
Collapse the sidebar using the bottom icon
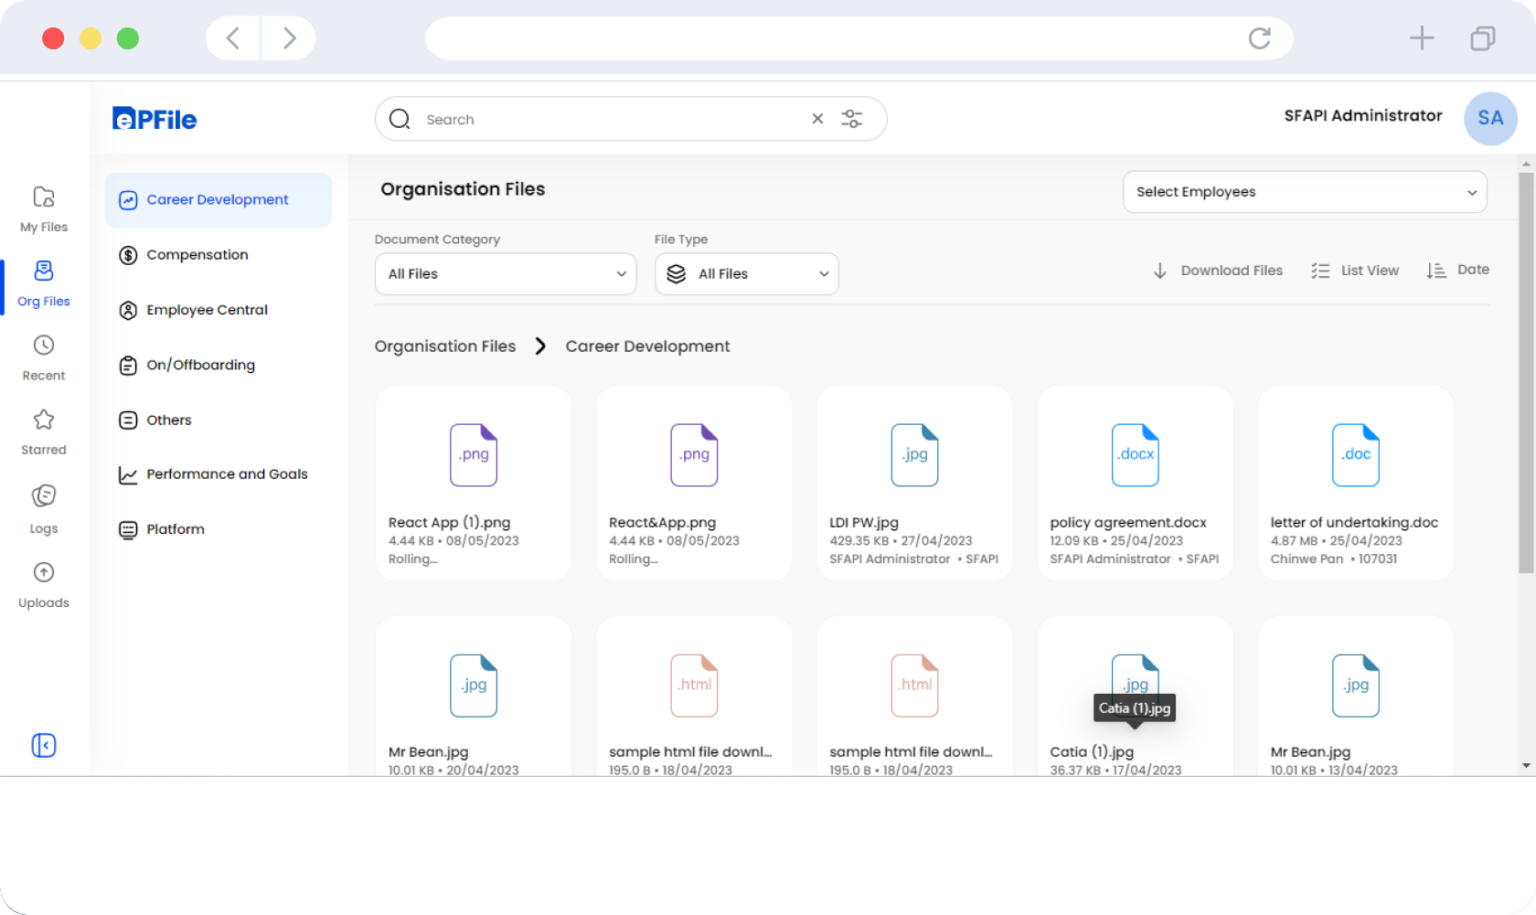[43, 745]
